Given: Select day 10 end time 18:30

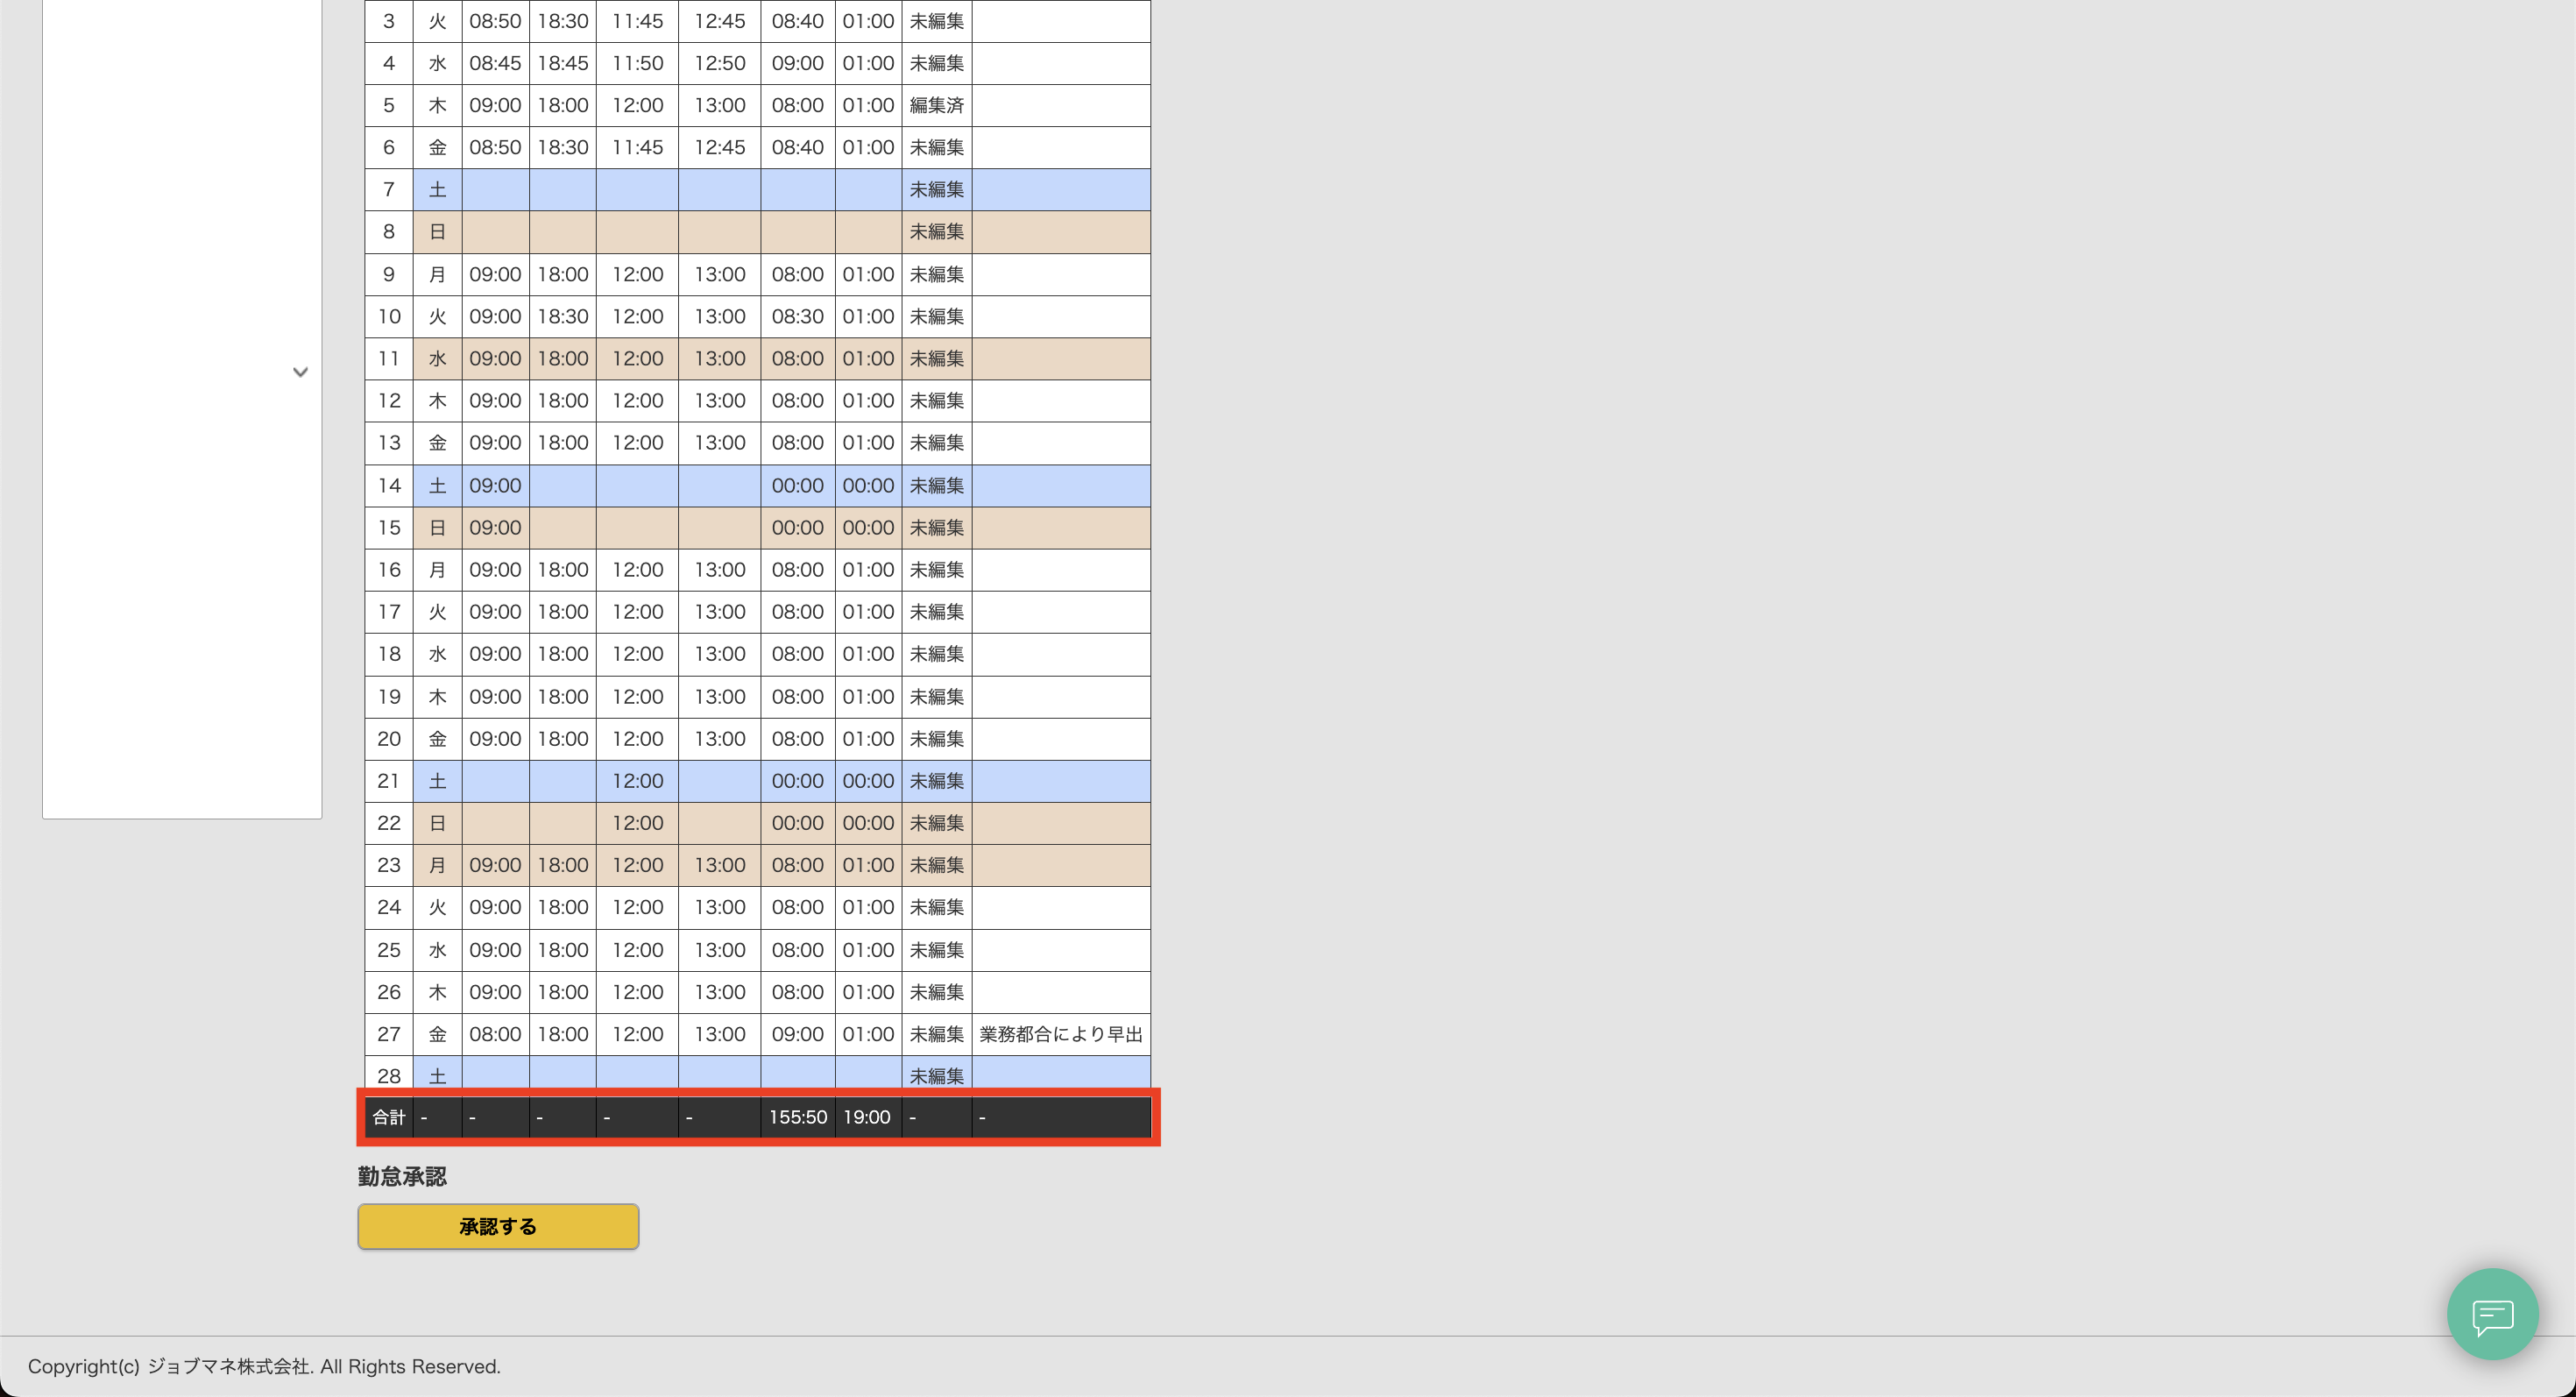Looking at the screenshot, I should [563, 317].
